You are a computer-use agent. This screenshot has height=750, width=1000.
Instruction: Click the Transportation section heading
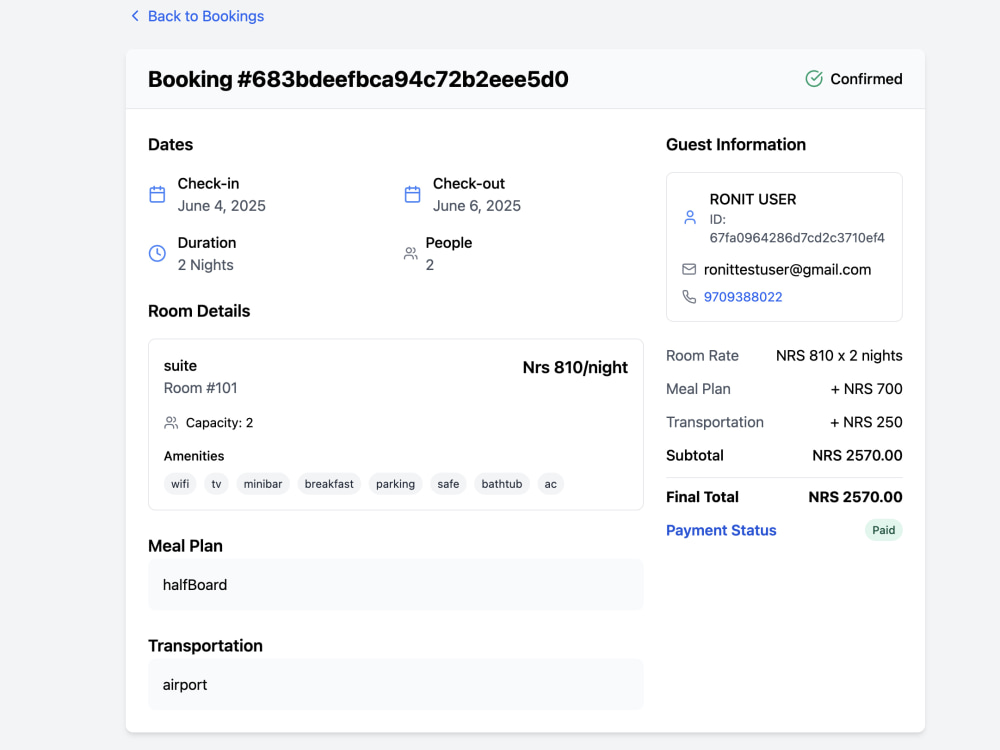click(205, 646)
